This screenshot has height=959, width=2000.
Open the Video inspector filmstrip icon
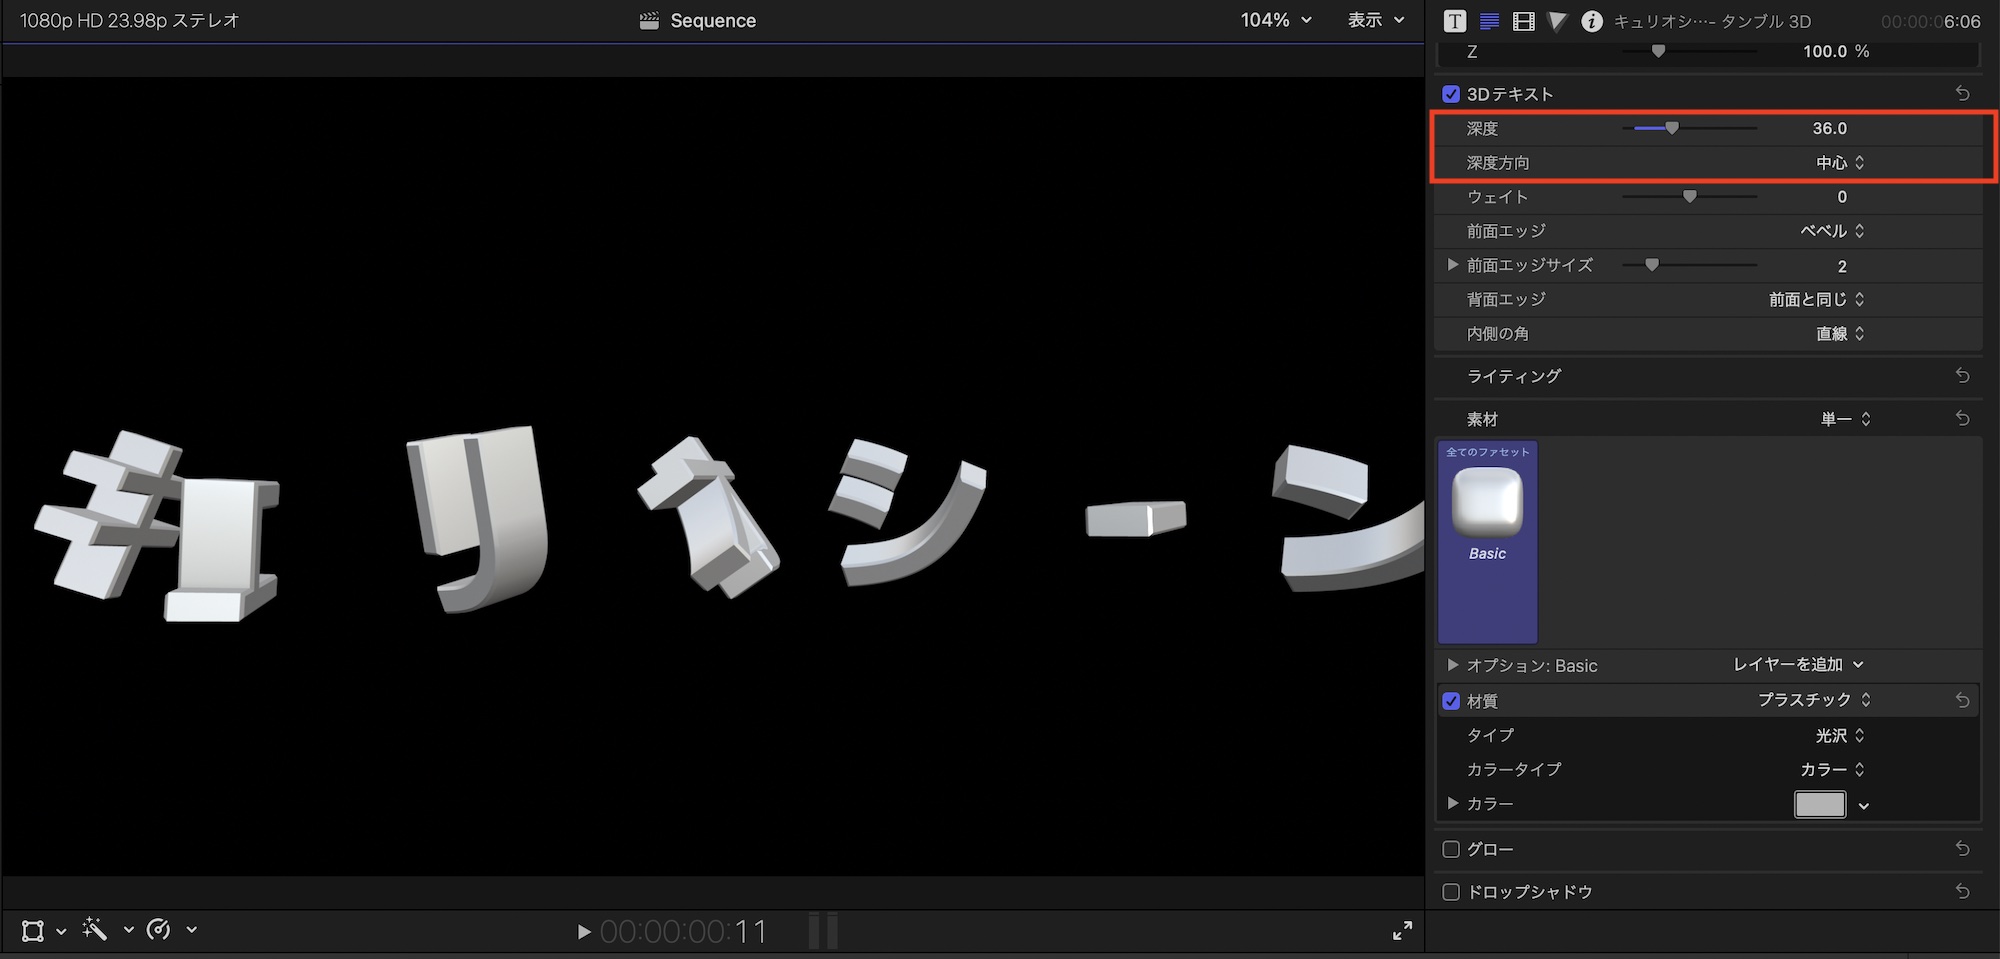(1523, 21)
